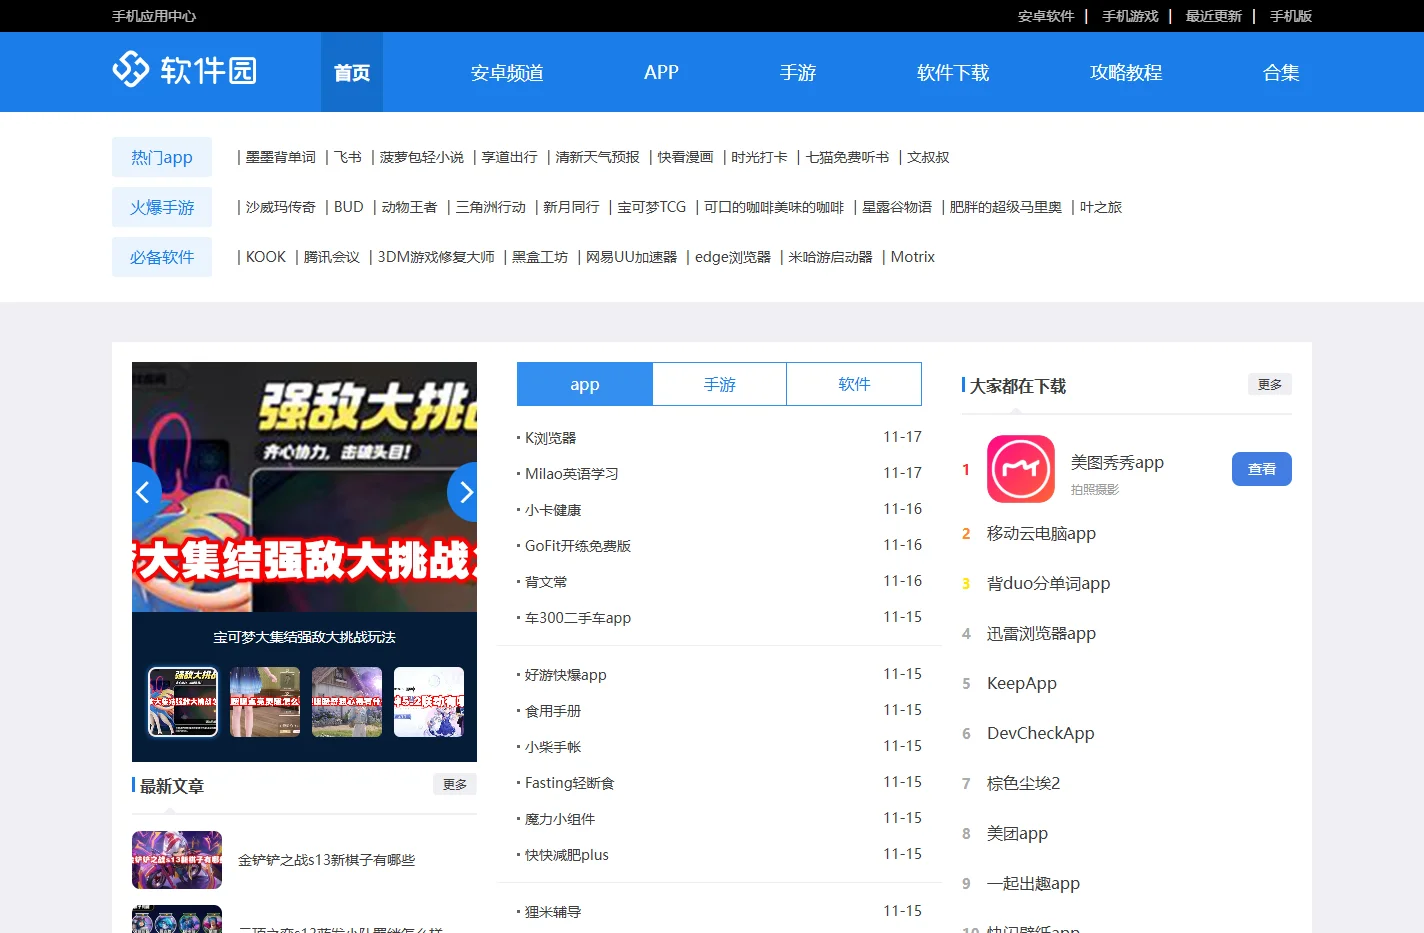Open the 宝可梦TCG link
1424x933 pixels.
[x=652, y=207]
